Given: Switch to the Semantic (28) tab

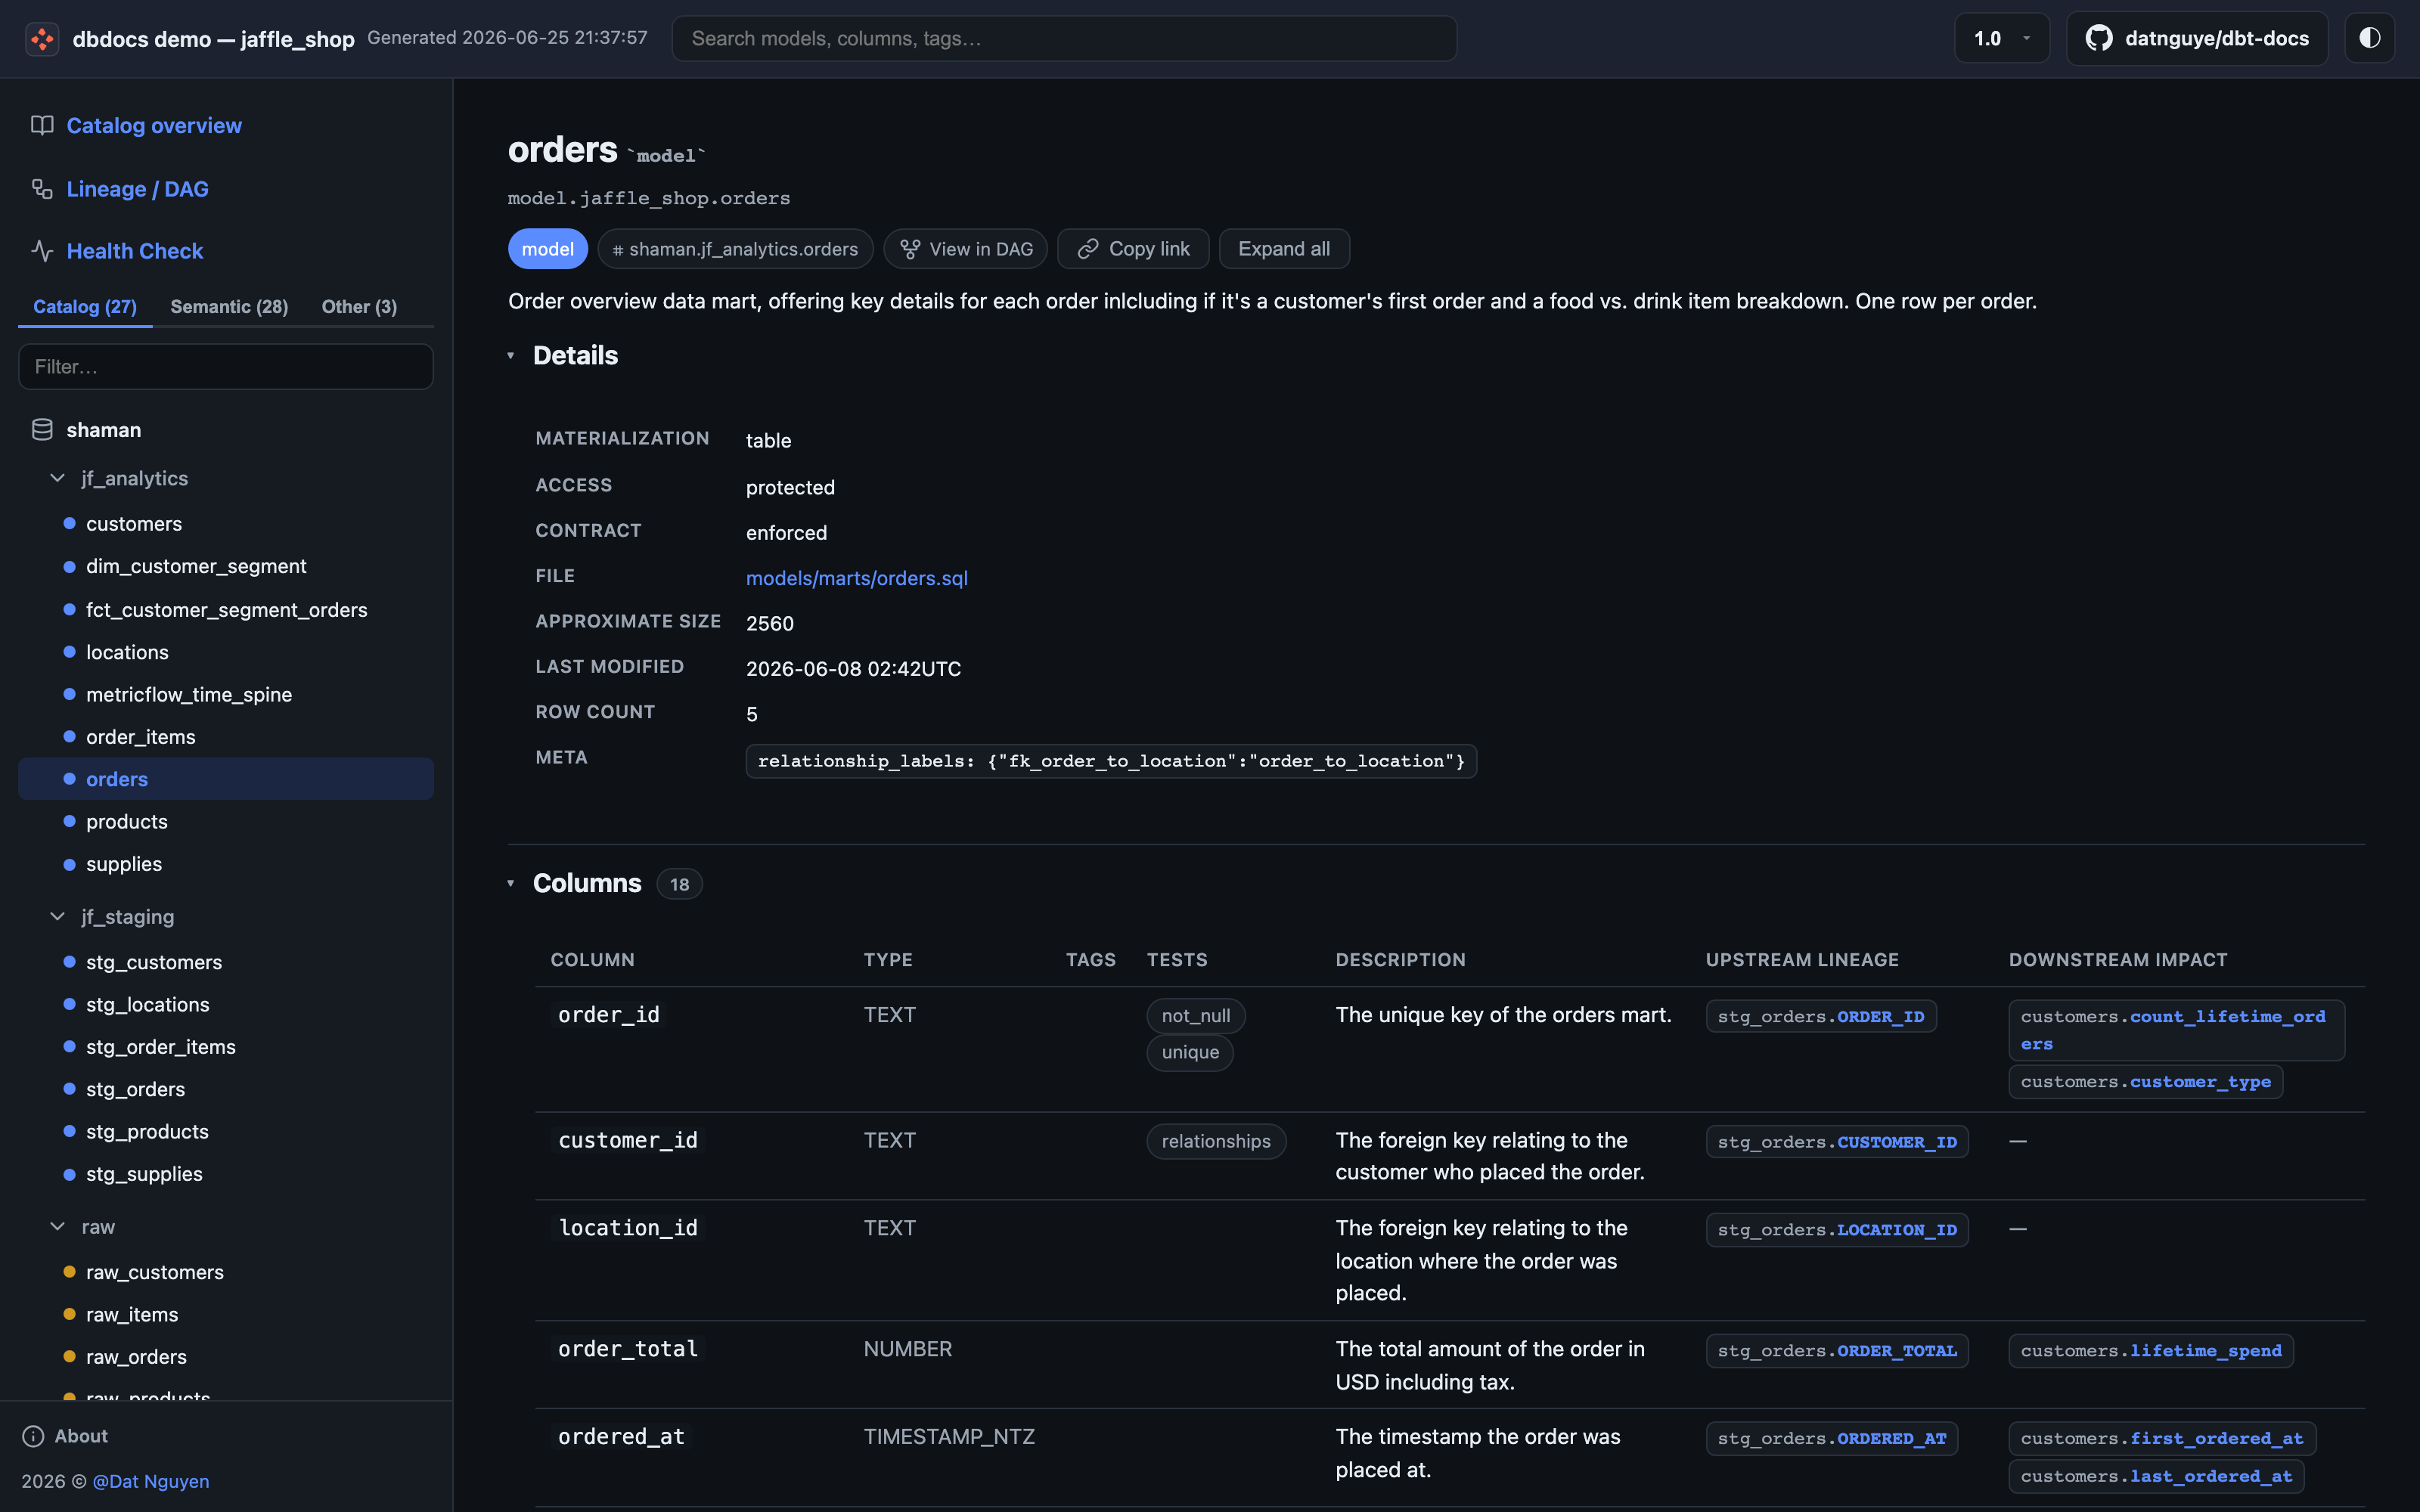Looking at the screenshot, I should [229, 307].
